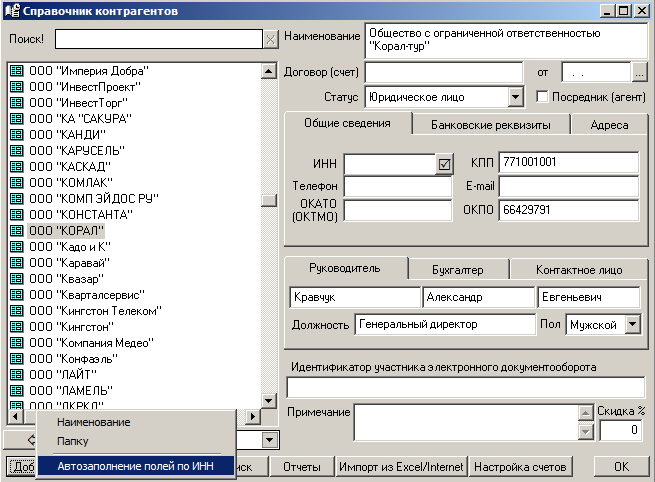
Task: Click into the Телефон input field
Action: [398, 186]
